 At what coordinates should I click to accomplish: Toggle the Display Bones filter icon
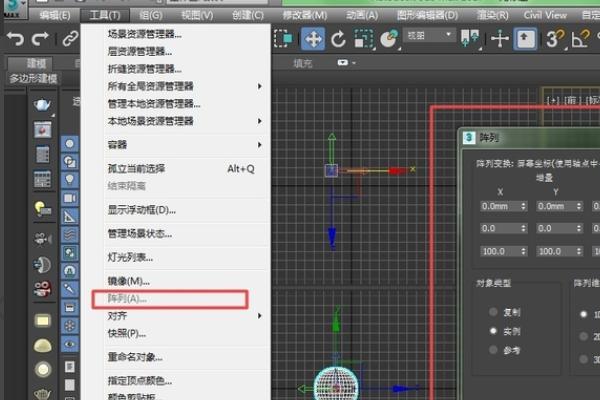tap(70, 289)
